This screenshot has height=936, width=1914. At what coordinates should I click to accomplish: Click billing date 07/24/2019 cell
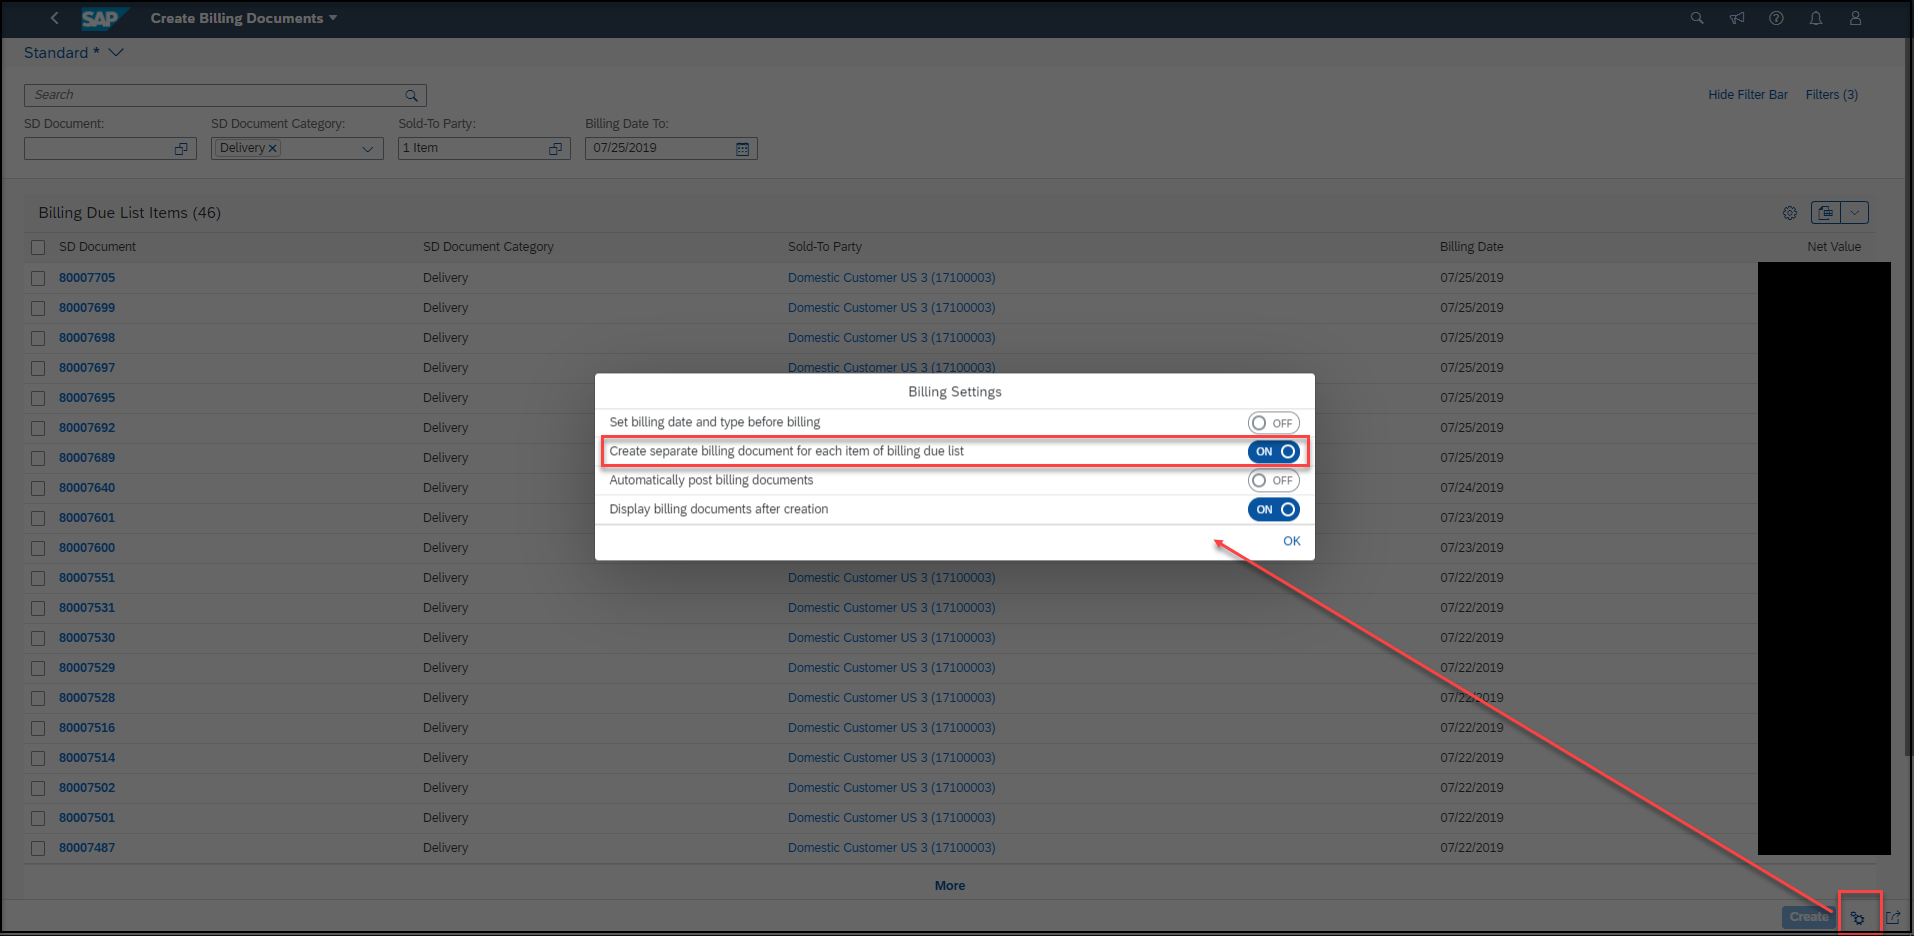pos(1471,488)
